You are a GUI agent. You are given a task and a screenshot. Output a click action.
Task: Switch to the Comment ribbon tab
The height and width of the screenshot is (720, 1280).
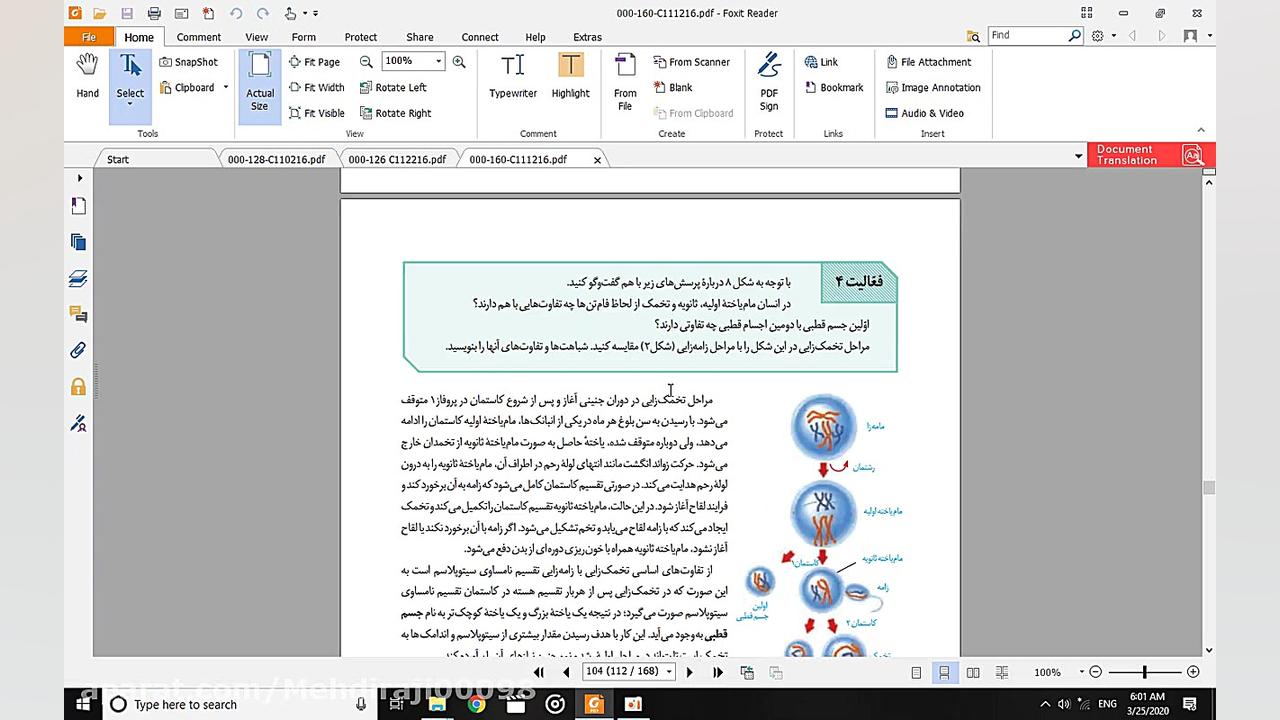click(x=199, y=37)
